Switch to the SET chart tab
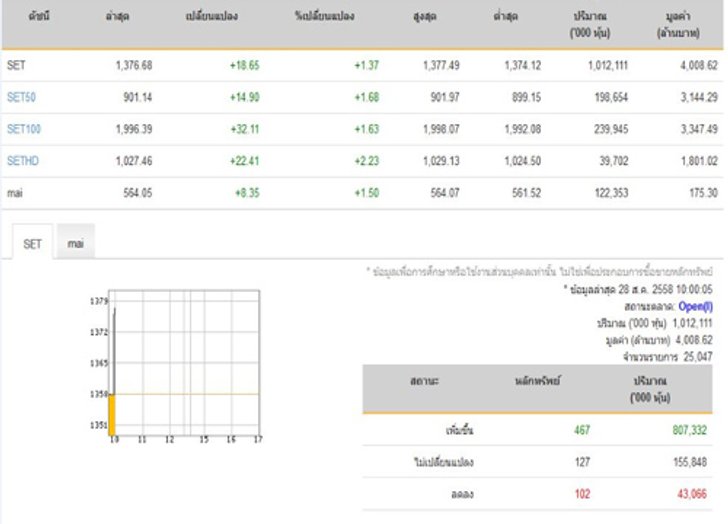The width and height of the screenshot is (728, 524). [32, 243]
